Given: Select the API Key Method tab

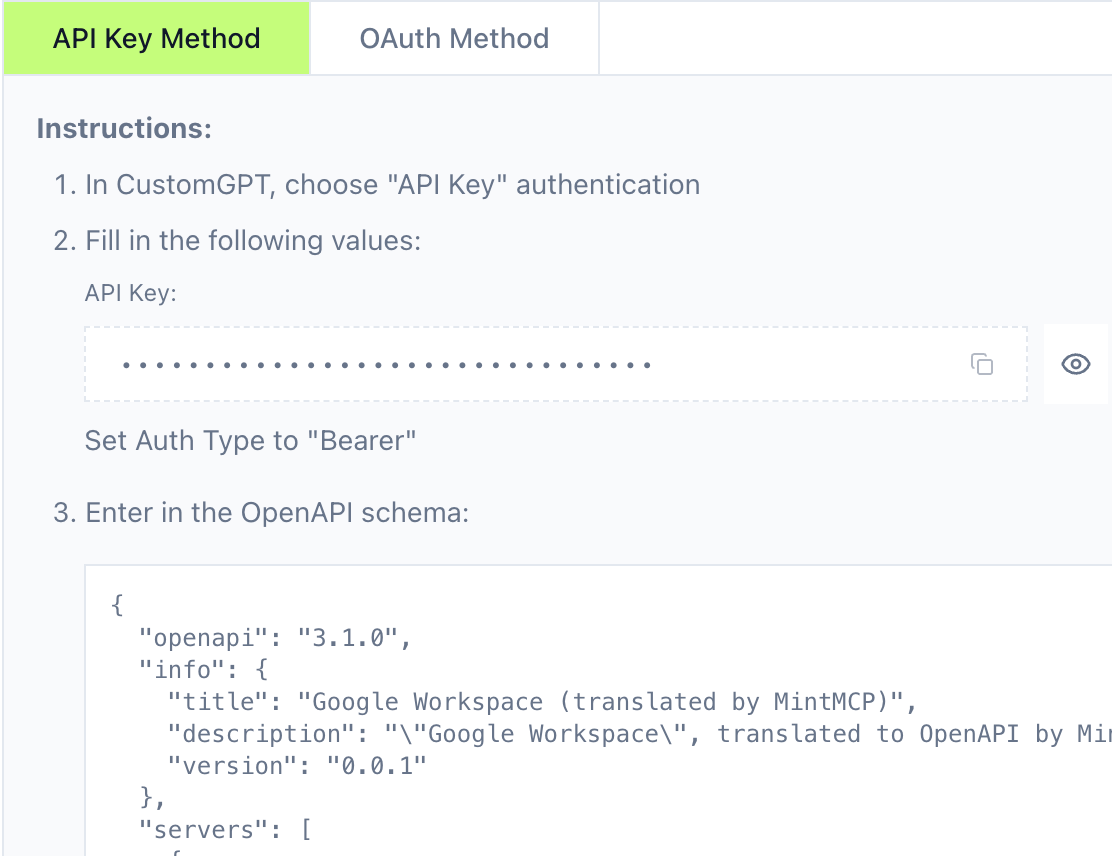Looking at the screenshot, I should [156, 38].
